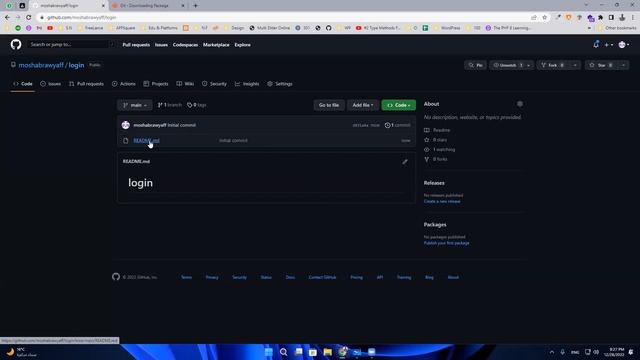Click the Go to file button

point(329,105)
